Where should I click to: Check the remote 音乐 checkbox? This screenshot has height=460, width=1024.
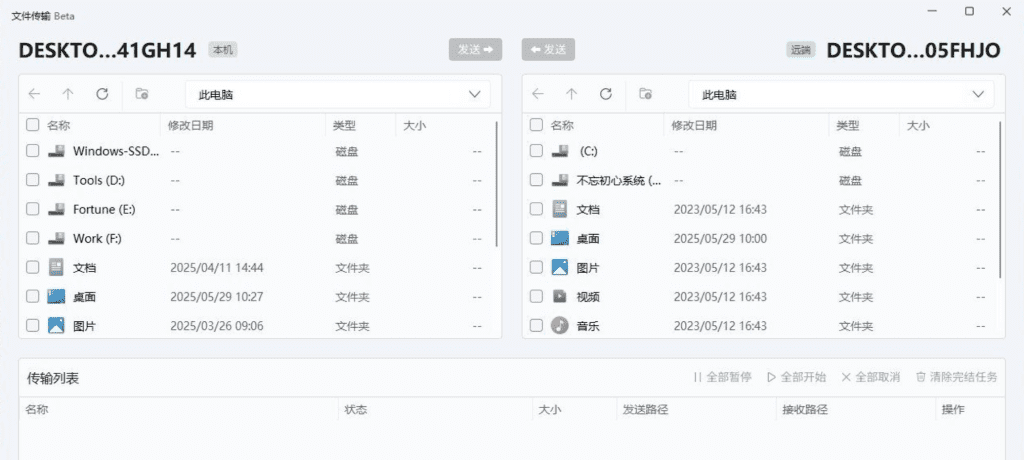coord(536,325)
